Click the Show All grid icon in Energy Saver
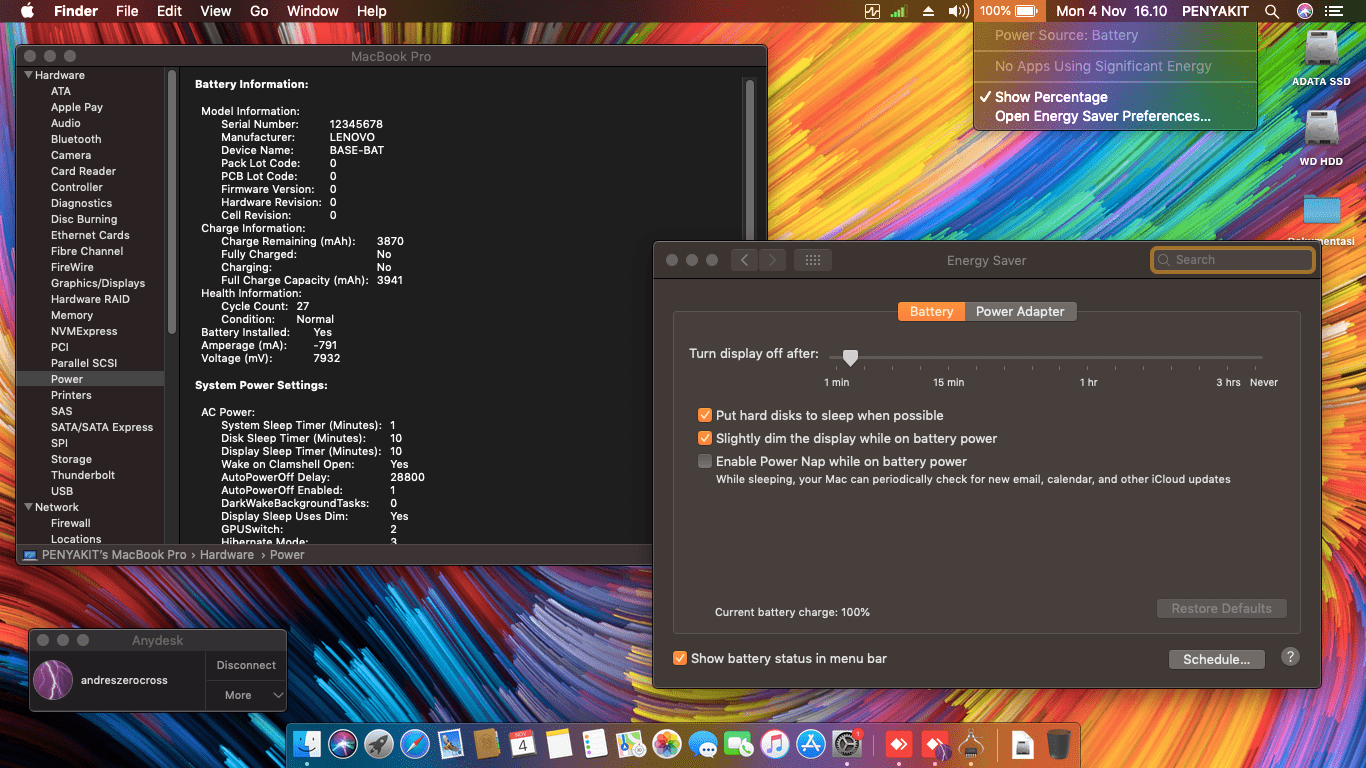This screenshot has width=1366, height=768. [x=812, y=259]
